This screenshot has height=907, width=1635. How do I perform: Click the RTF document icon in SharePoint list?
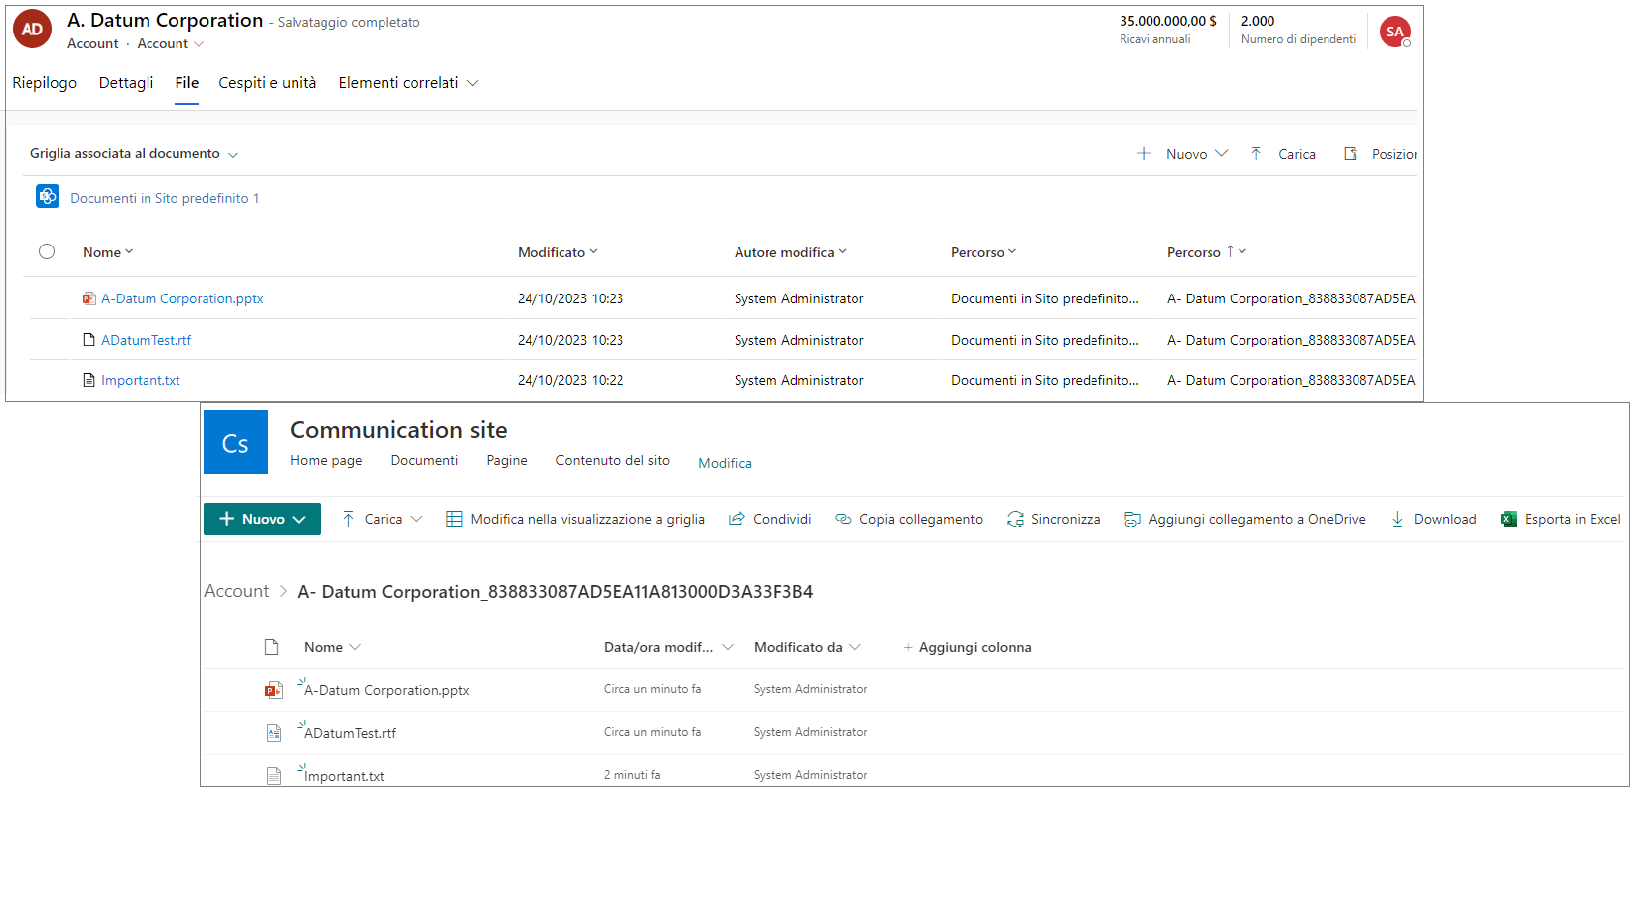(x=273, y=733)
